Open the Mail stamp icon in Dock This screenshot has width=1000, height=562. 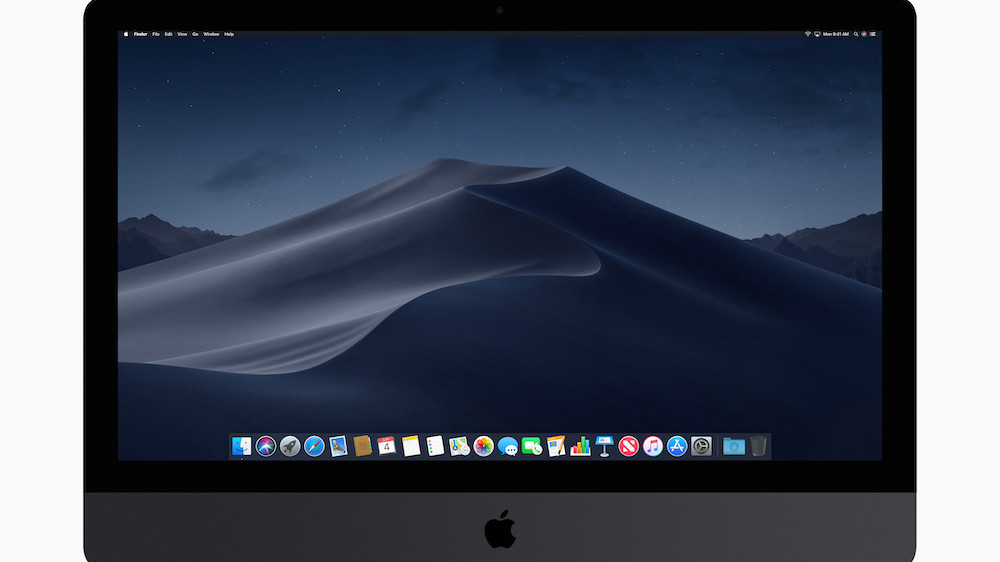[339, 446]
